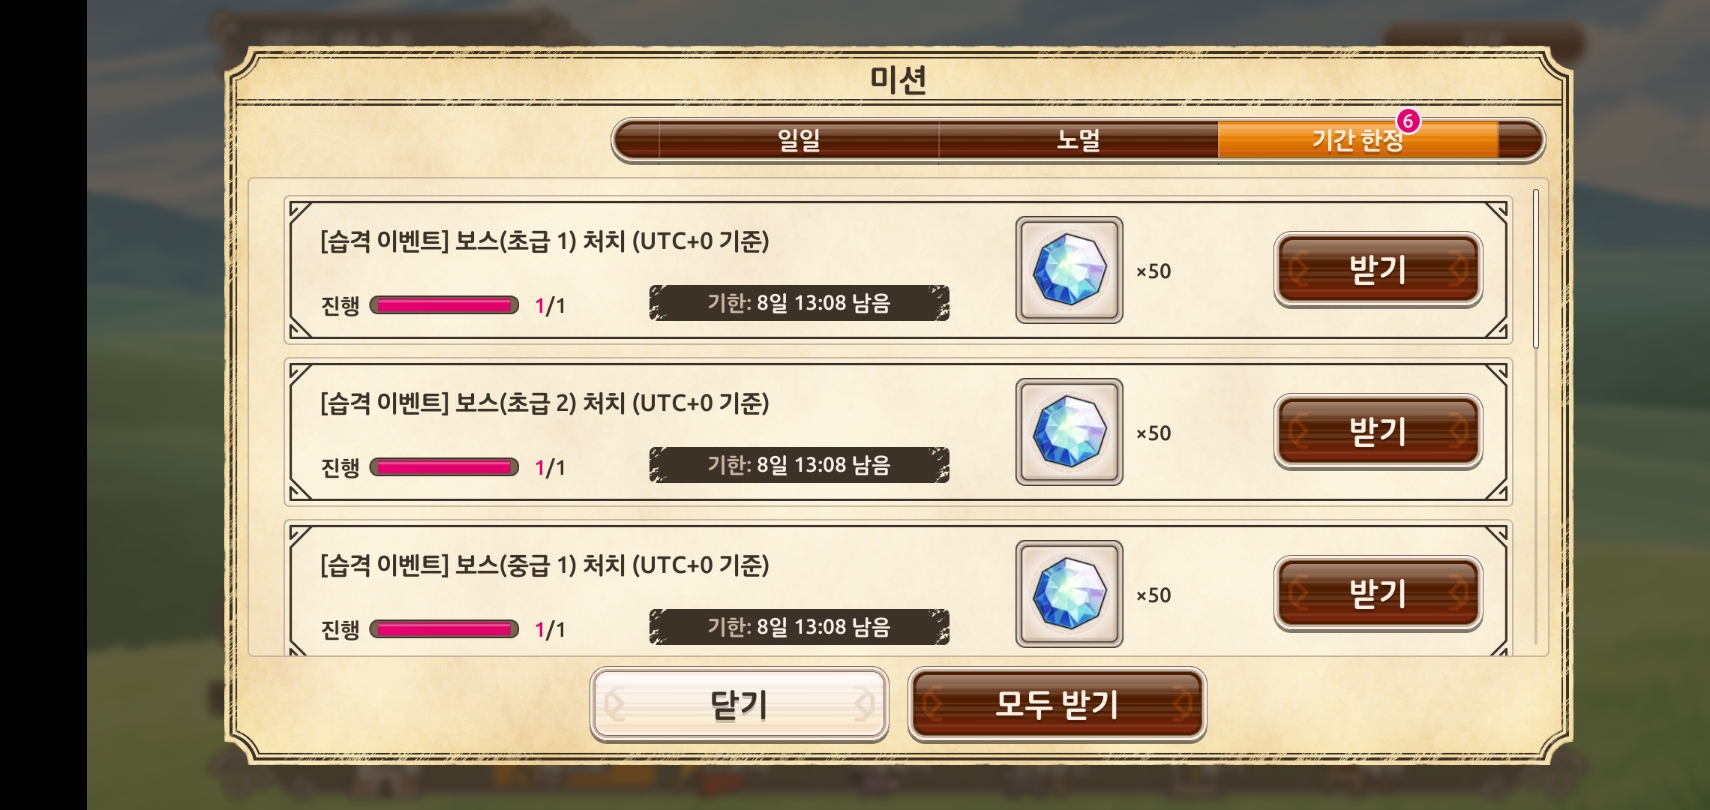Tap gem reward icon for 초급 1 mission

1069,270
